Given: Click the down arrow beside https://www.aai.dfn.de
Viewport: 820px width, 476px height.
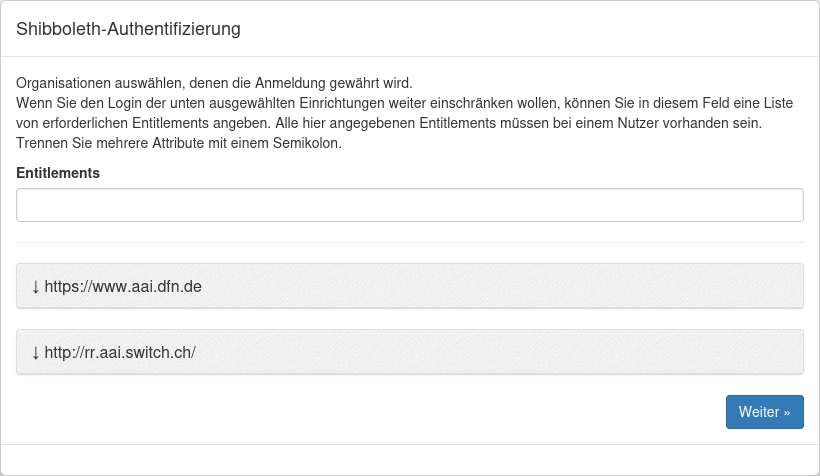Looking at the screenshot, I should coord(36,287).
